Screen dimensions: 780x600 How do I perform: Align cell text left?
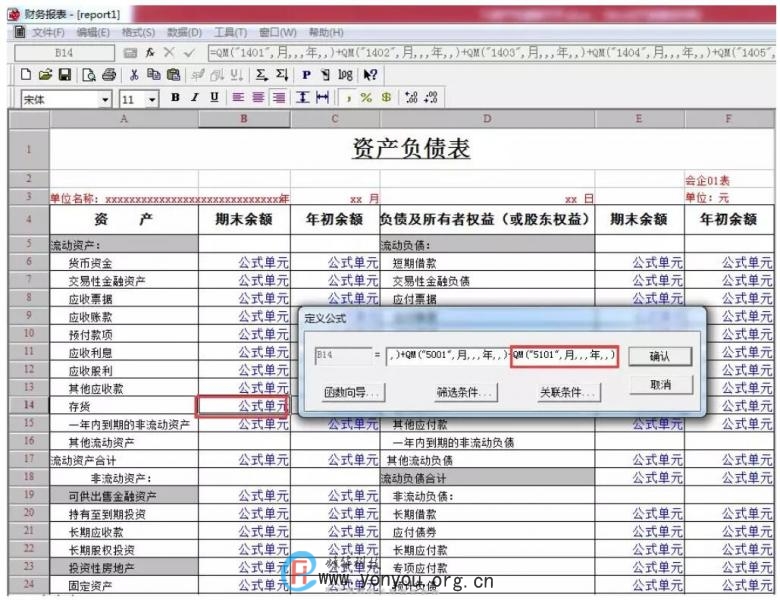pyautogui.click(x=238, y=98)
